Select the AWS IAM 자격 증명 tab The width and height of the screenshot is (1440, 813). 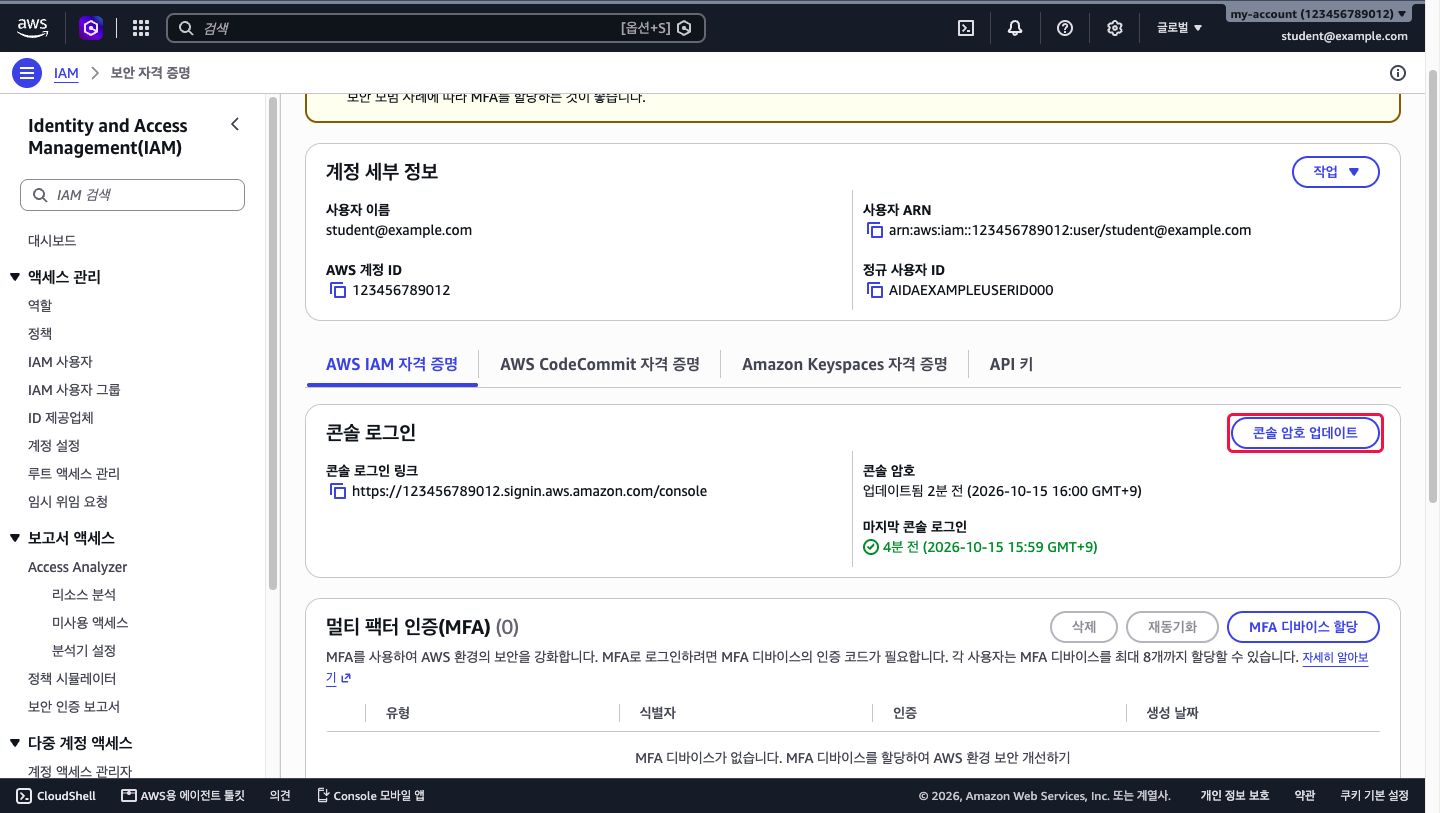(392, 364)
